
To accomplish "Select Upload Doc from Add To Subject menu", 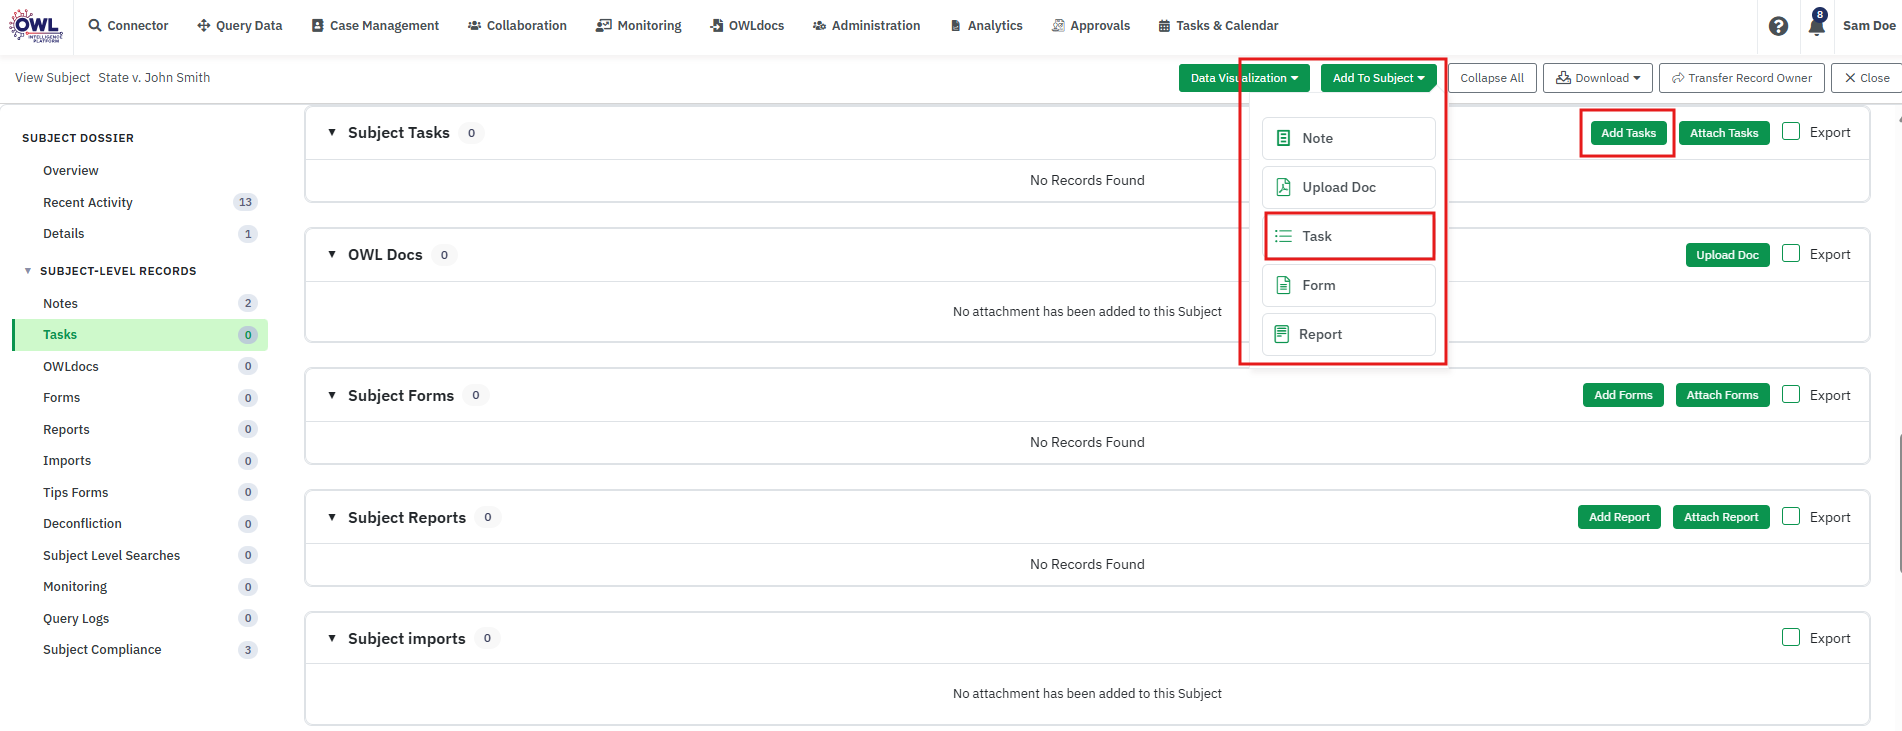I will [x=1348, y=187].
